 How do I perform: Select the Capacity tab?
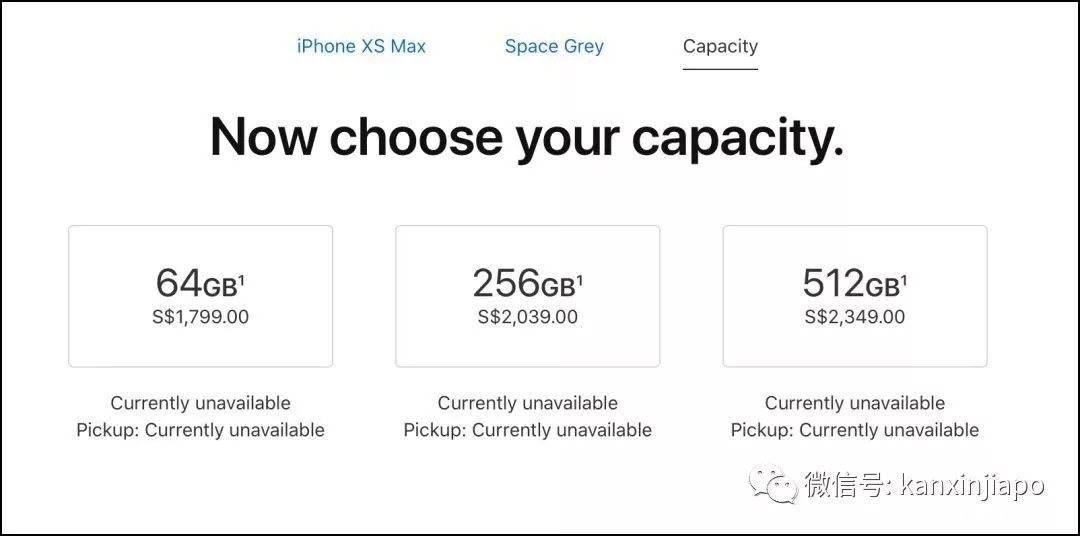point(720,46)
